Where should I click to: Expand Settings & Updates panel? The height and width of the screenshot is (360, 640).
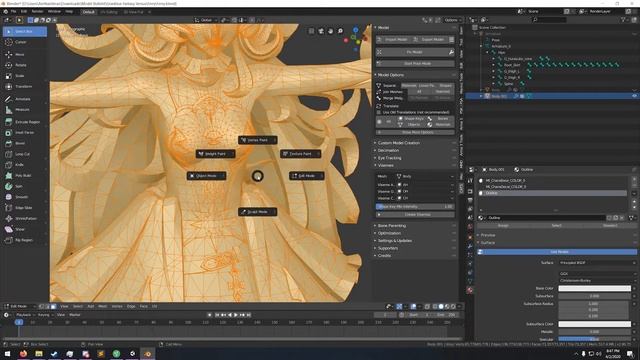(415, 241)
